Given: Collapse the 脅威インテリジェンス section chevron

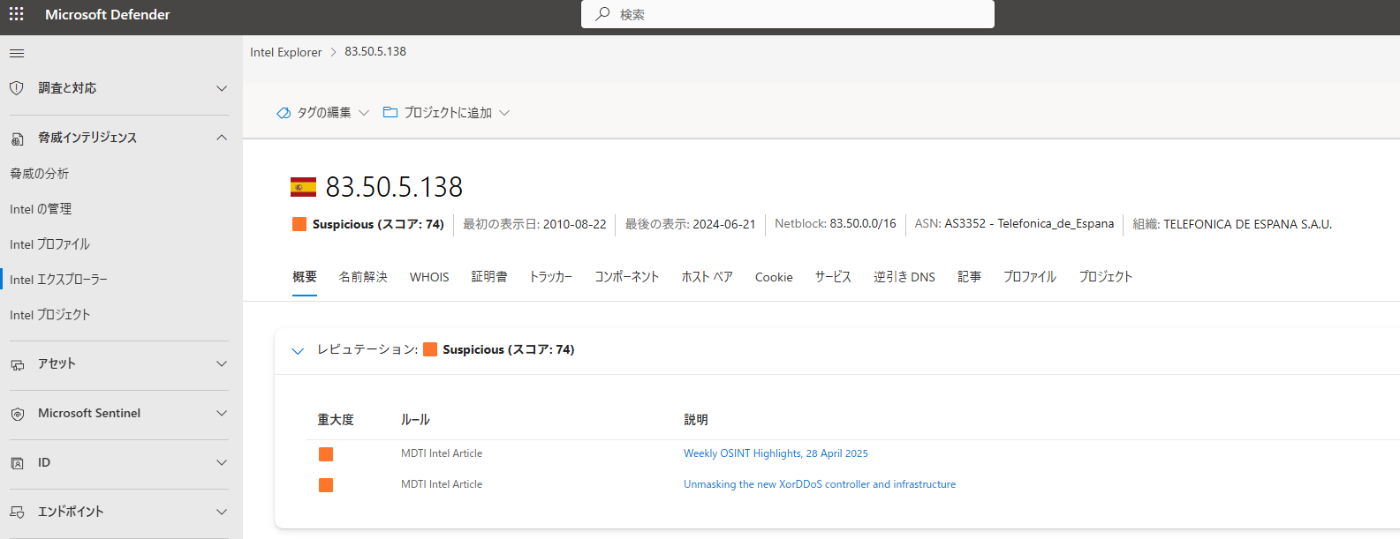Looking at the screenshot, I should click(222, 138).
